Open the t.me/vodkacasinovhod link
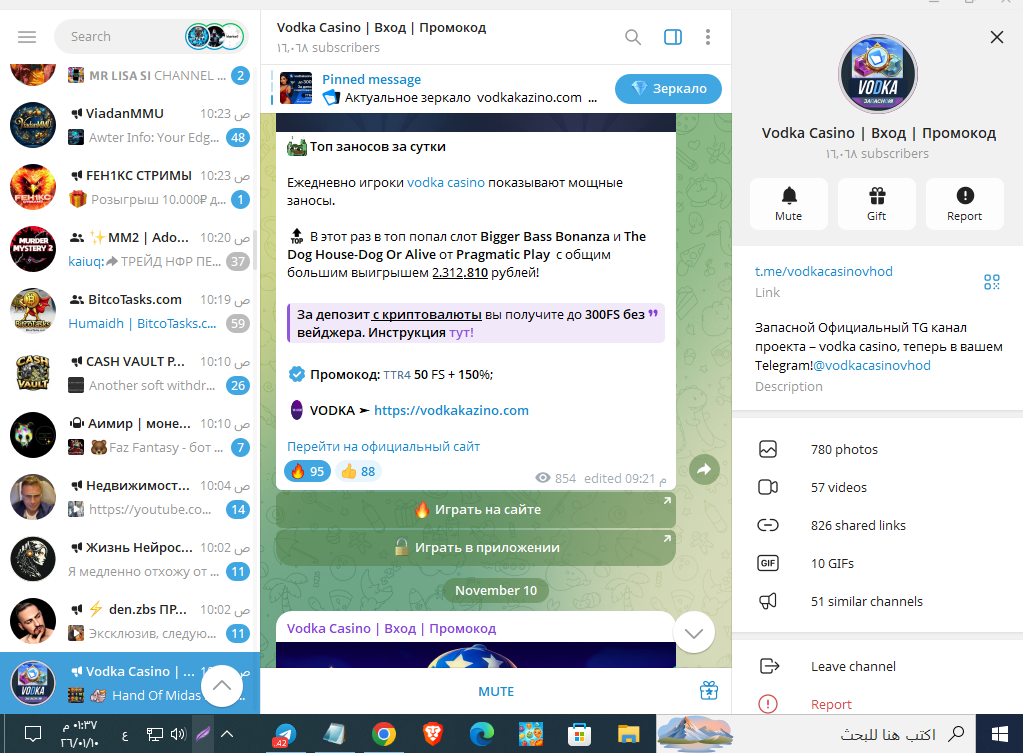 [x=823, y=271]
